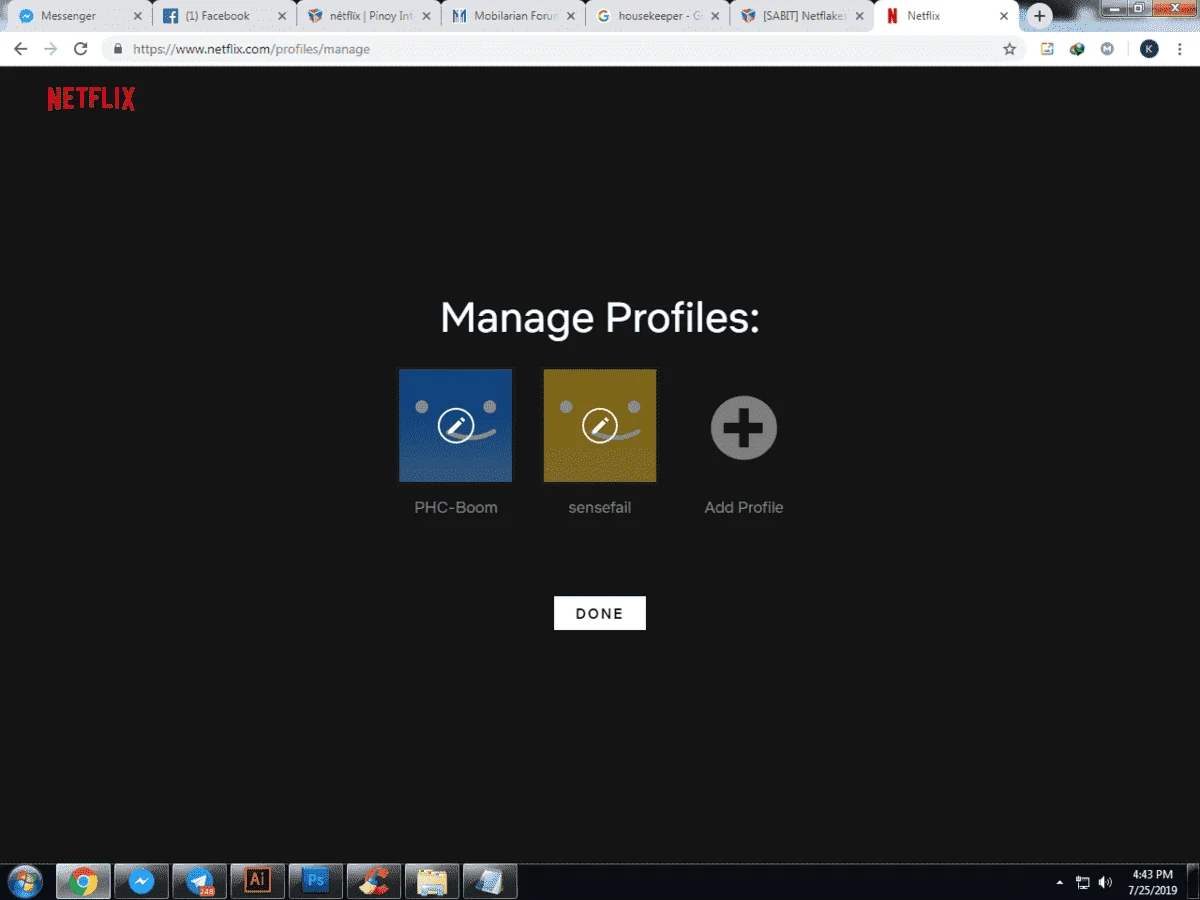This screenshot has height=900, width=1200.
Task: Click the Add Profile plus icon
Action: (x=744, y=428)
